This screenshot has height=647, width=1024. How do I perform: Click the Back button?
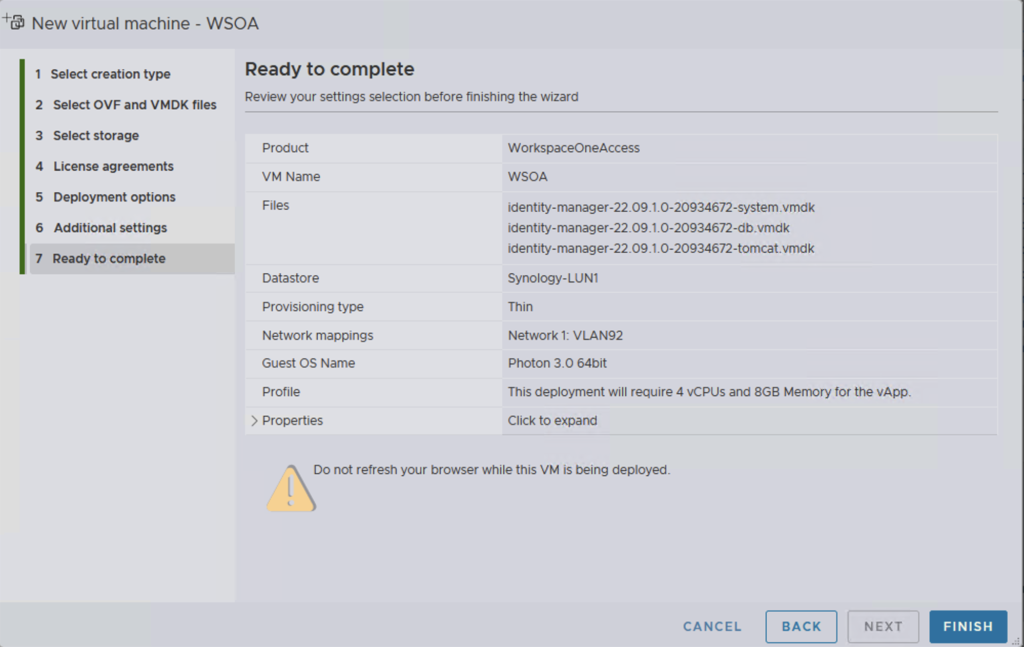[x=801, y=627]
